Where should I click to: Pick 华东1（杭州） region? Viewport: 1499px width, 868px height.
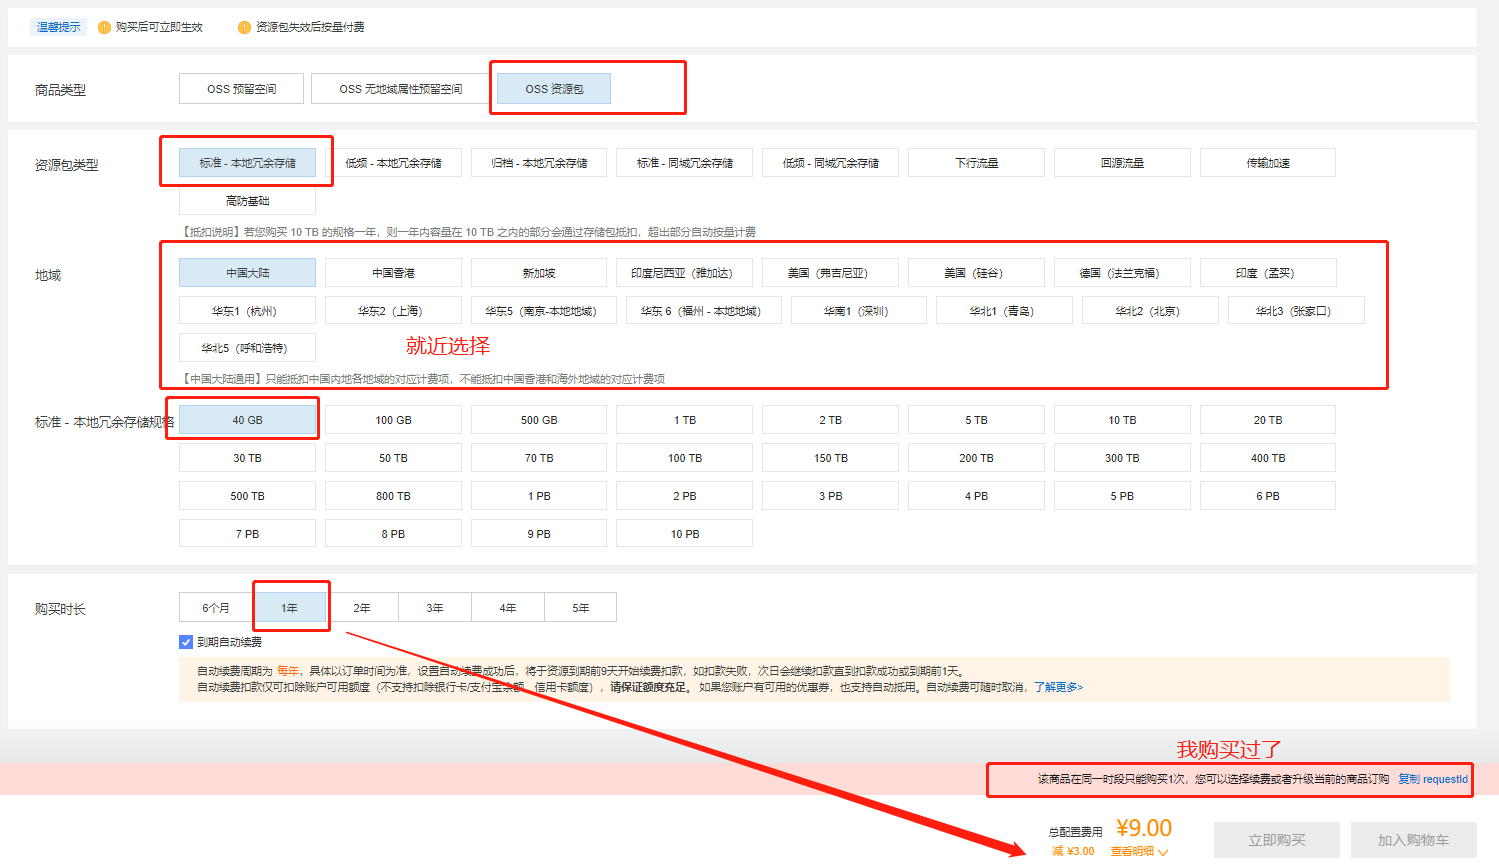(247, 311)
